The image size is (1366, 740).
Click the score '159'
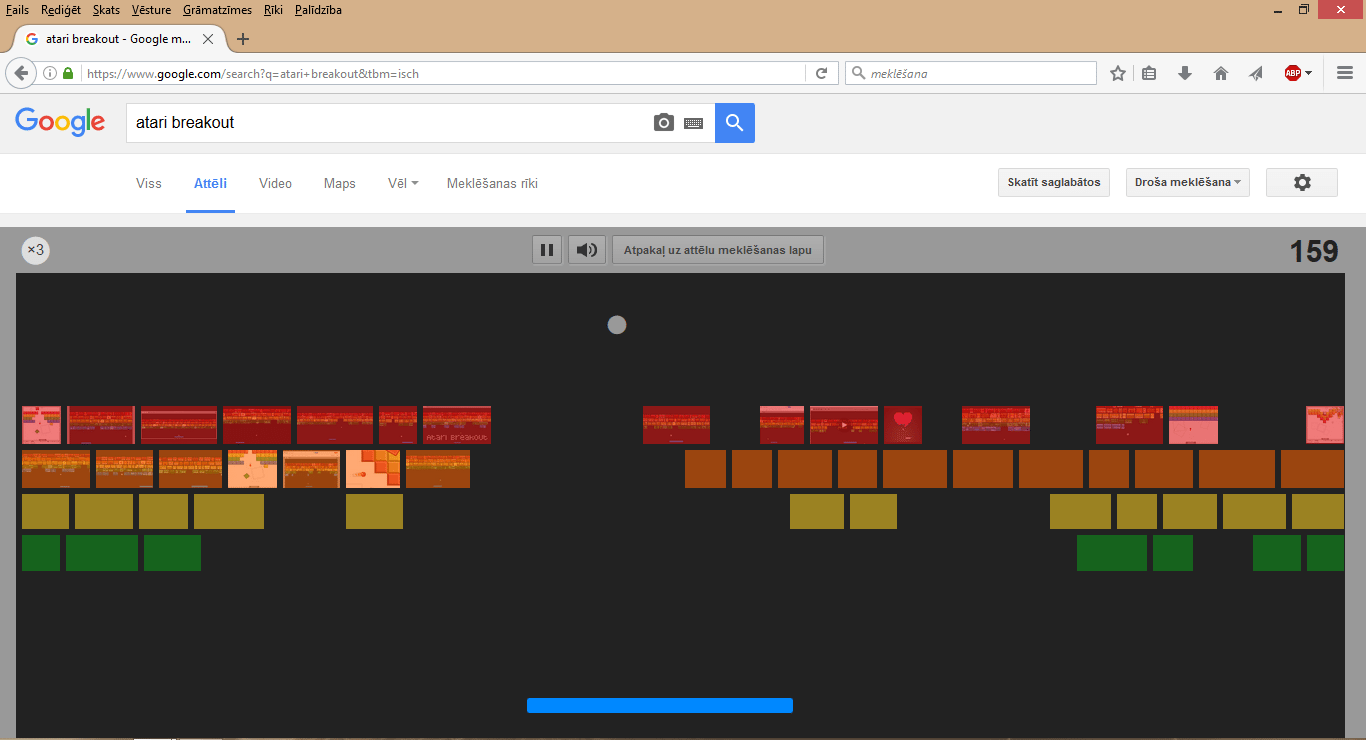tap(1313, 251)
